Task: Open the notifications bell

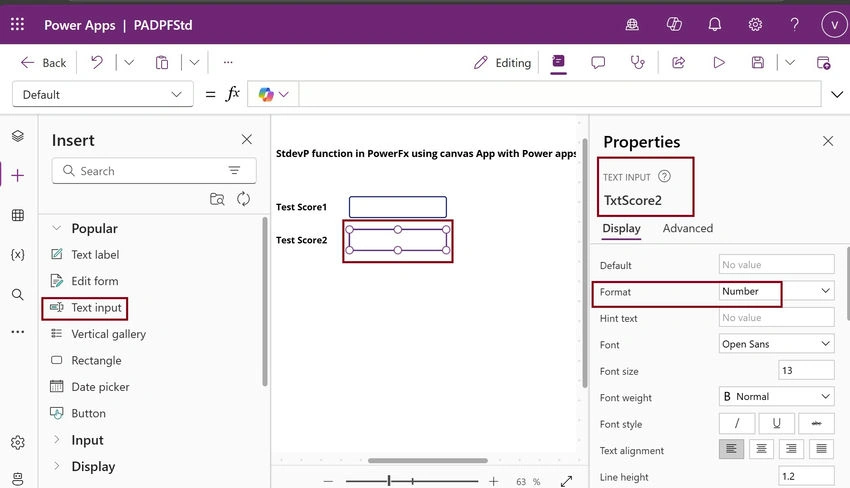Action: 715,24
